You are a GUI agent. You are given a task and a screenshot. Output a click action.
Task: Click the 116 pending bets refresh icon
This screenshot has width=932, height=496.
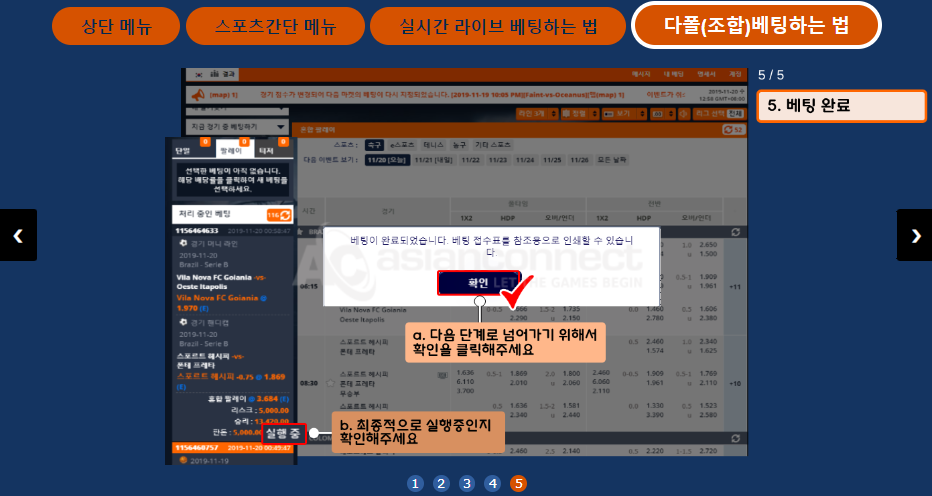click(279, 215)
